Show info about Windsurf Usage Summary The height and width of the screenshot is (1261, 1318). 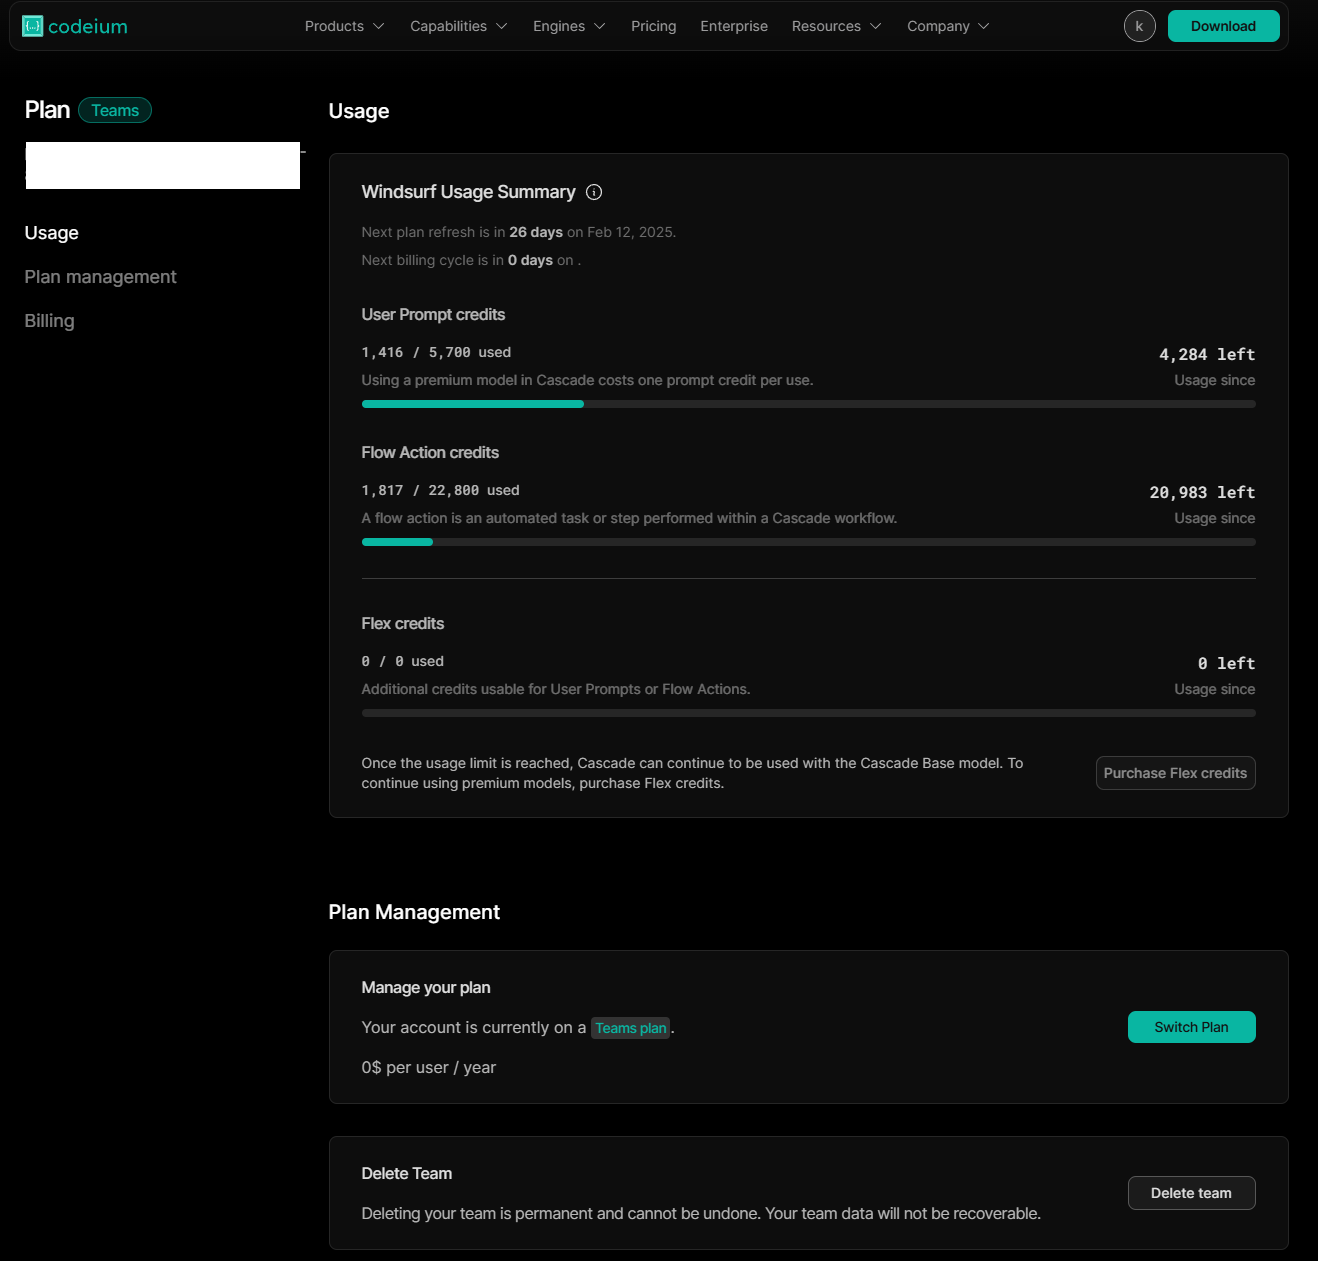tap(594, 192)
